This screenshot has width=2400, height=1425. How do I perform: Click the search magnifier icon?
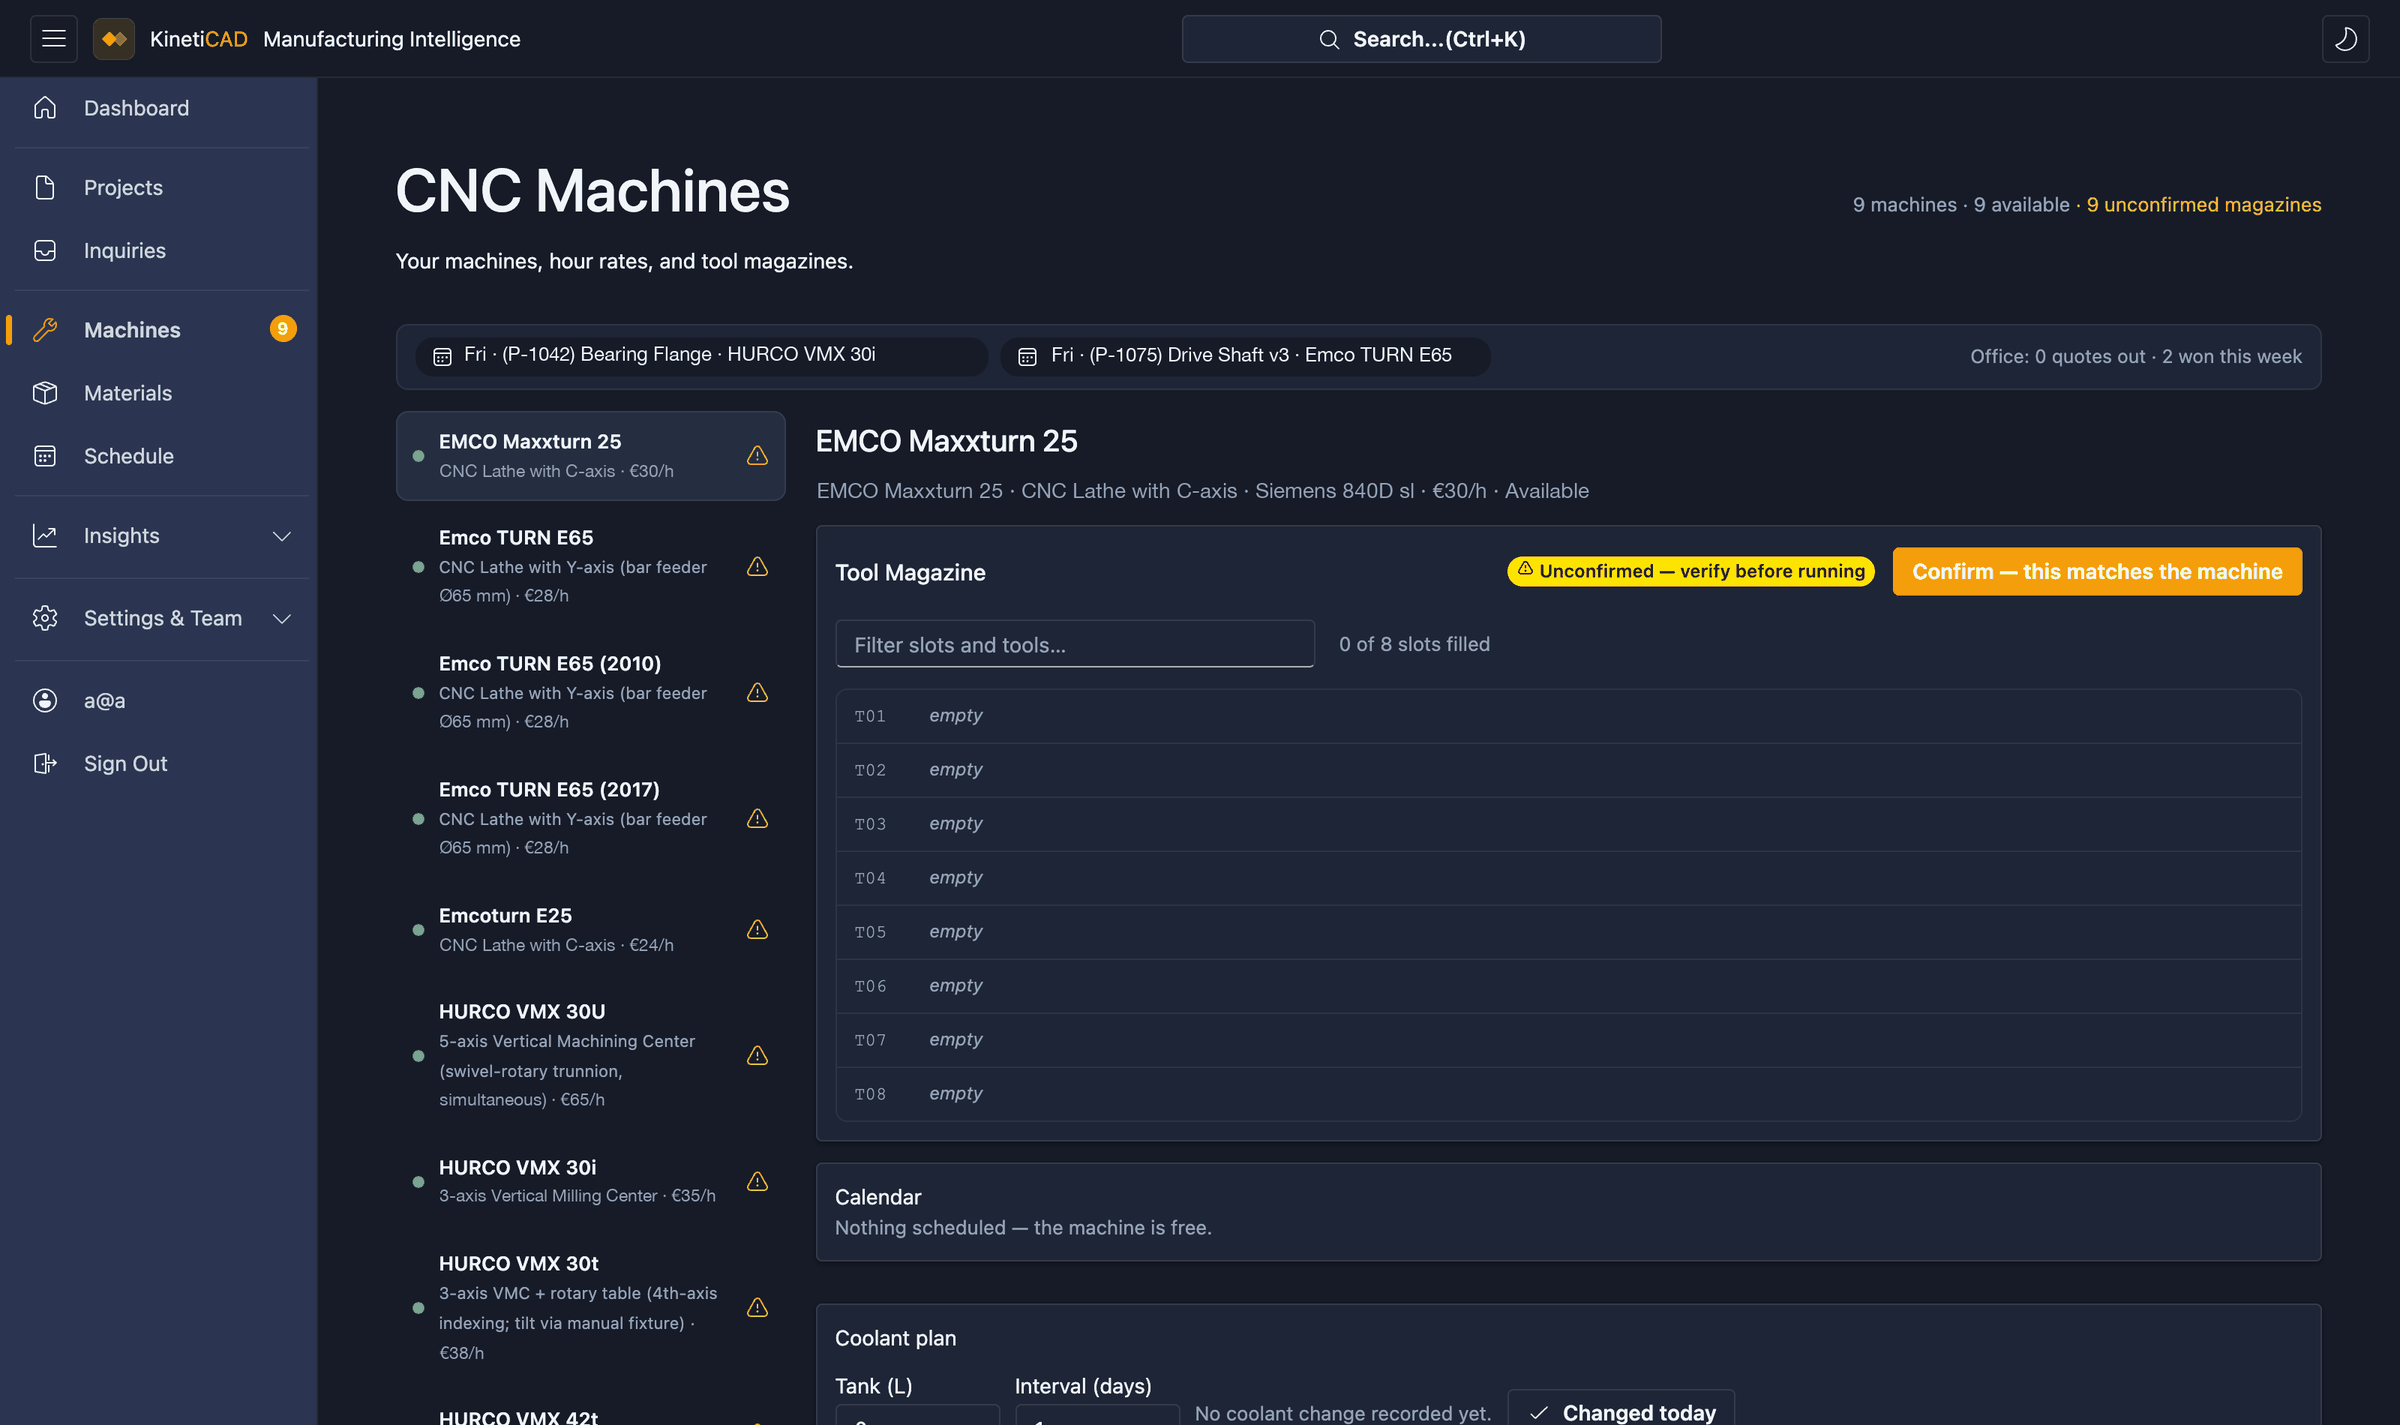[x=1329, y=39]
